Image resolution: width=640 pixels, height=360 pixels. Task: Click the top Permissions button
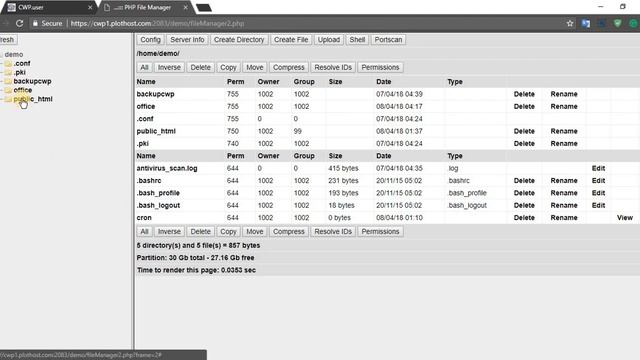380,67
